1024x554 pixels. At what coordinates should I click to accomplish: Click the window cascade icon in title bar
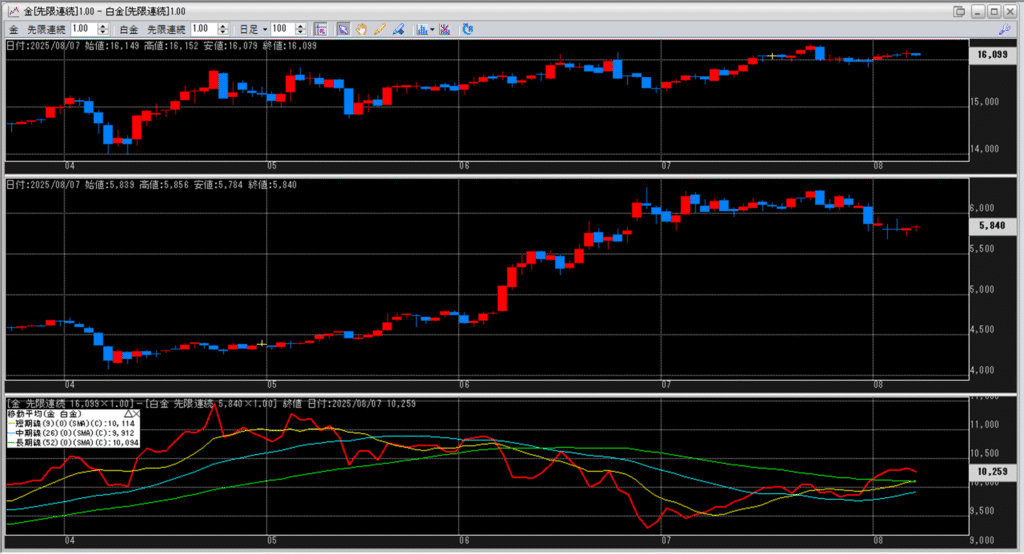959,10
